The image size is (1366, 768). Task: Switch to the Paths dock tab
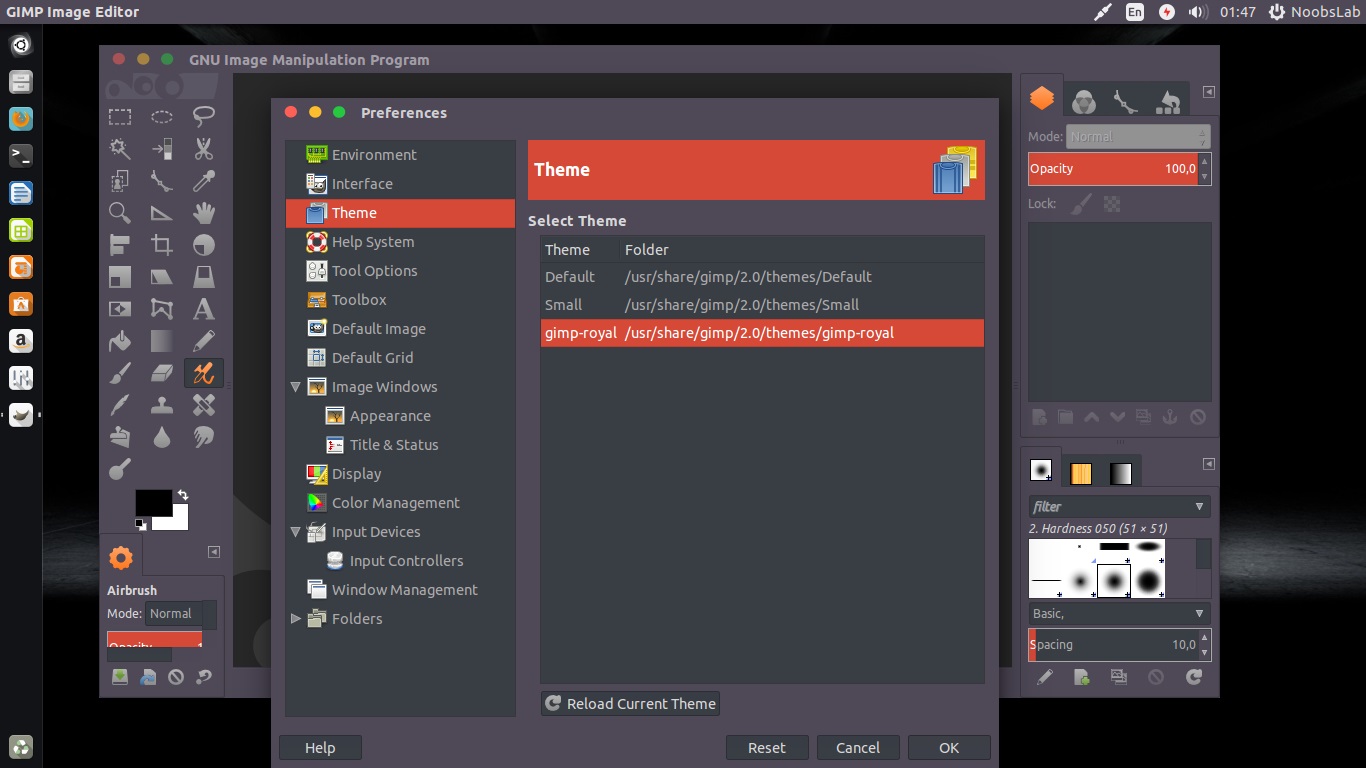pyautogui.click(x=1126, y=101)
